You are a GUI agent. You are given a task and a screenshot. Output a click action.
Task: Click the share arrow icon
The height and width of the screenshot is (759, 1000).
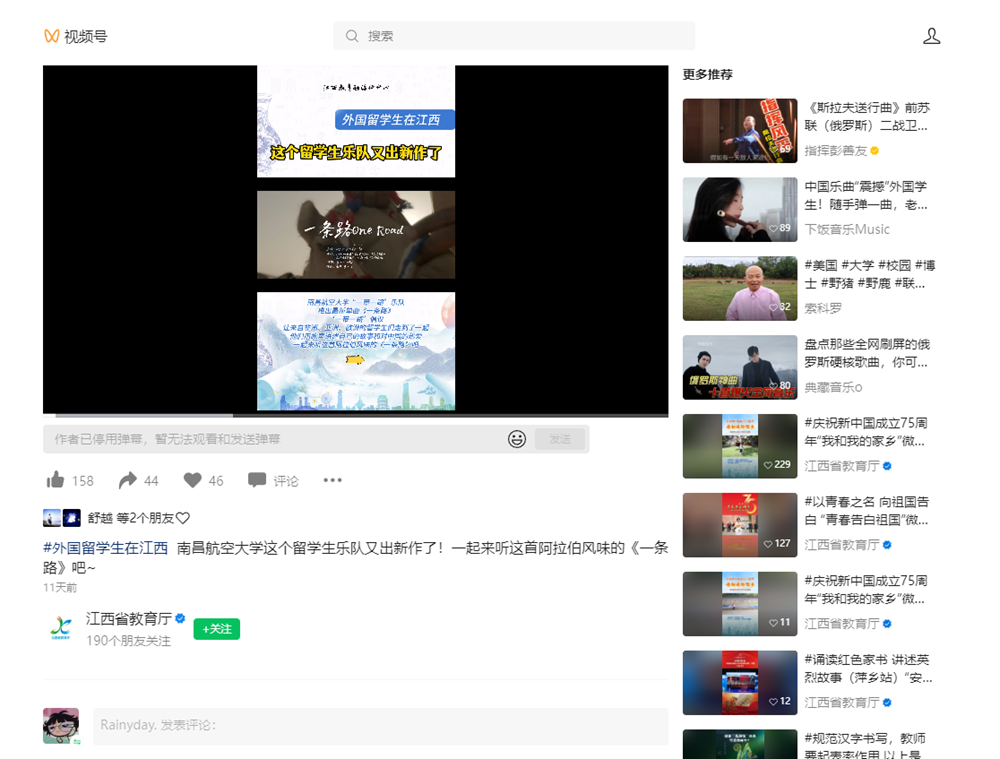pyautogui.click(x=127, y=480)
